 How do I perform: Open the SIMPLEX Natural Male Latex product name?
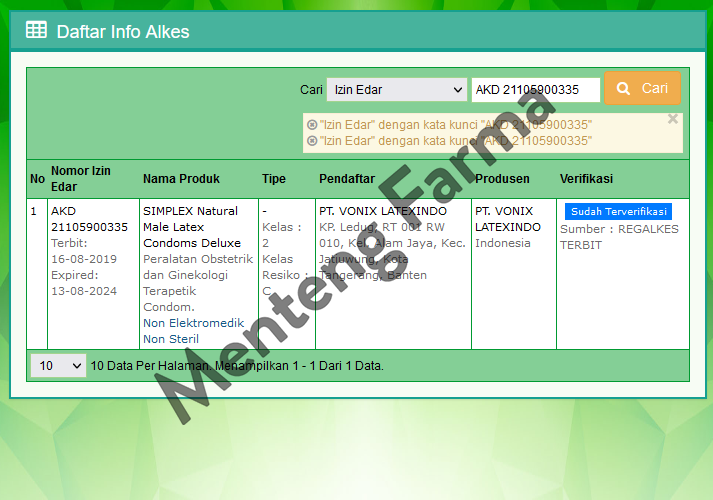pyautogui.click(x=191, y=227)
